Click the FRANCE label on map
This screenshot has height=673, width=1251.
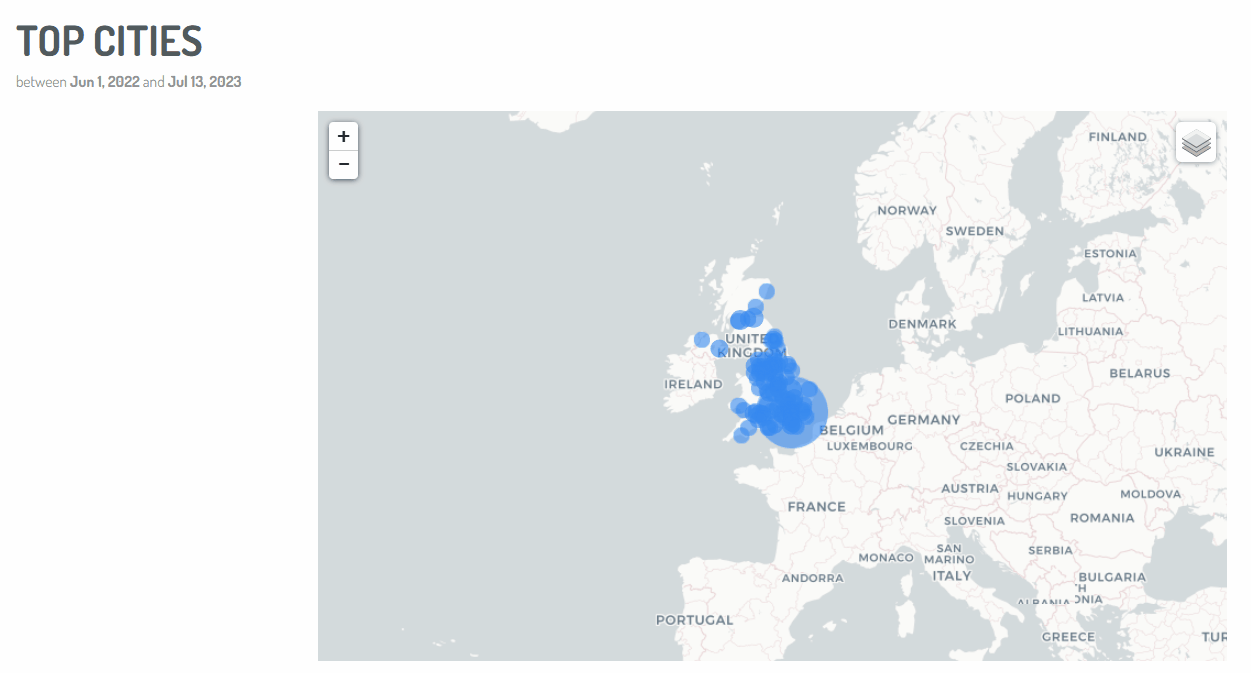[816, 507]
